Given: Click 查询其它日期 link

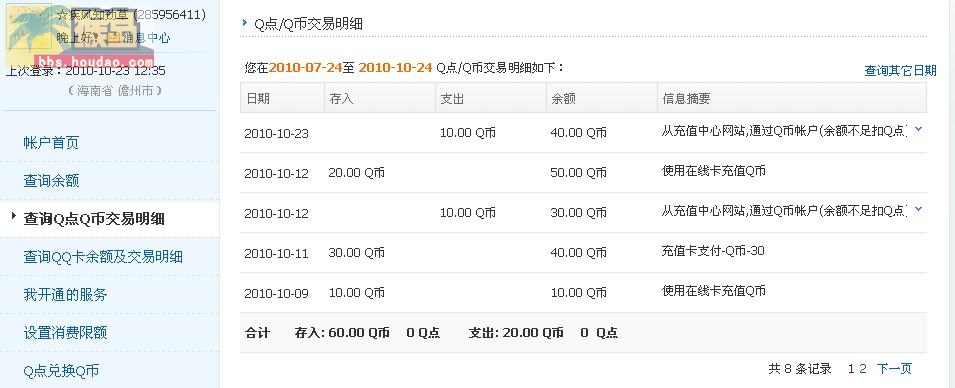Looking at the screenshot, I should [900, 71].
